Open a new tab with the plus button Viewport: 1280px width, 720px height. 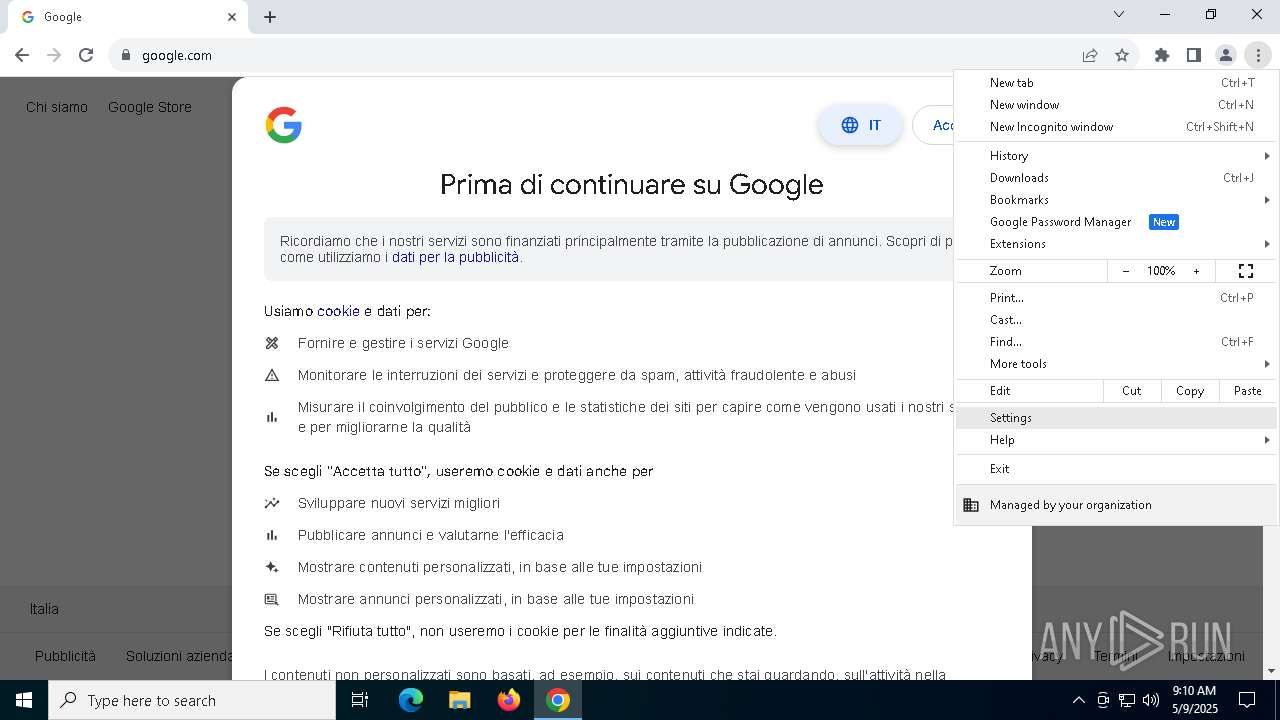270,17
